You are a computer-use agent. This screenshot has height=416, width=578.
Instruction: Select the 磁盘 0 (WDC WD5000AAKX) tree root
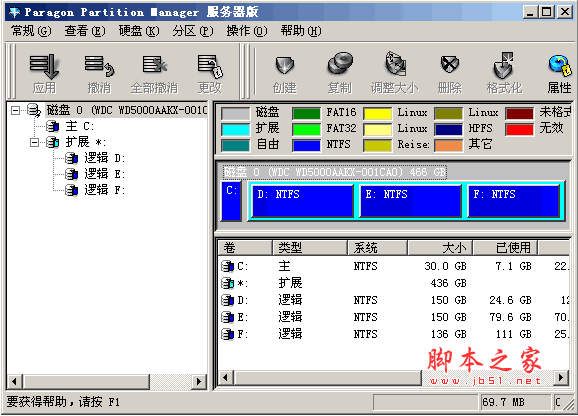(126, 110)
